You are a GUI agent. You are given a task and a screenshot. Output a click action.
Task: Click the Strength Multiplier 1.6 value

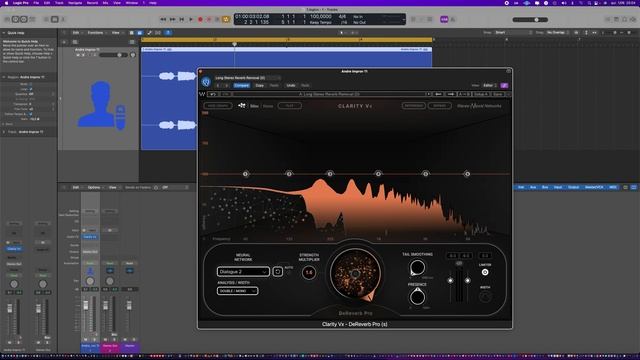[309, 272]
